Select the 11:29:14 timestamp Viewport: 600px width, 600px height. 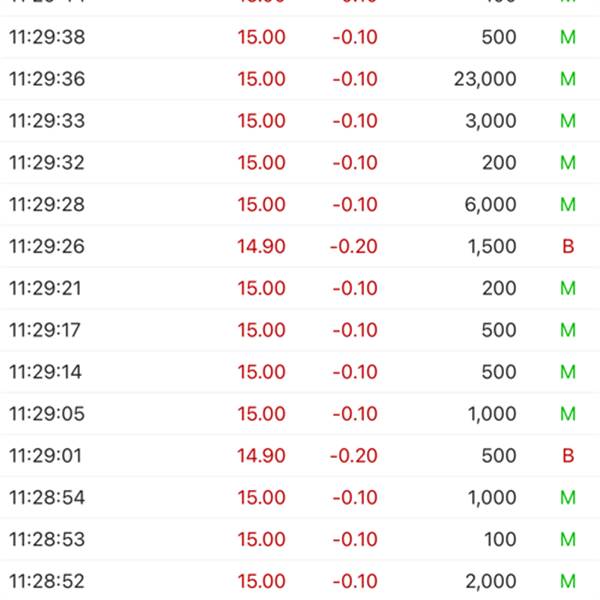[x=45, y=372]
